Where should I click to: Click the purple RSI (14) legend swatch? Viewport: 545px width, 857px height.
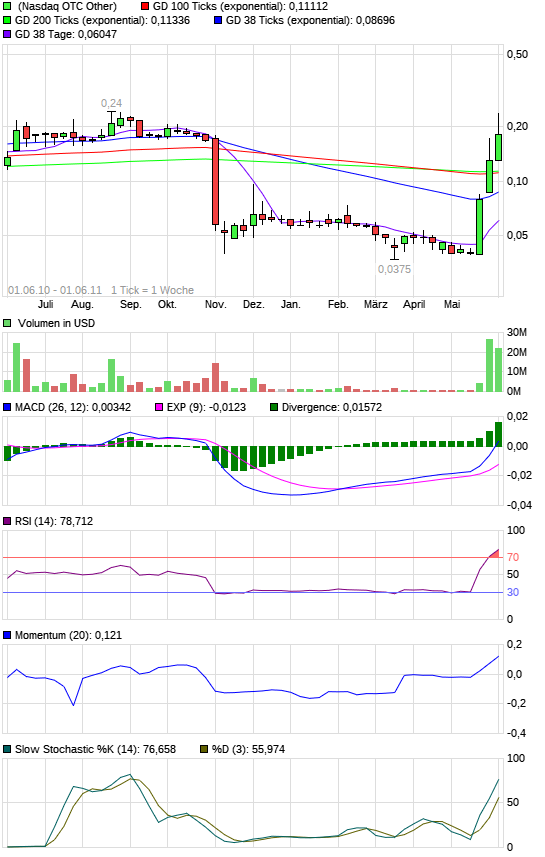coord(7,521)
